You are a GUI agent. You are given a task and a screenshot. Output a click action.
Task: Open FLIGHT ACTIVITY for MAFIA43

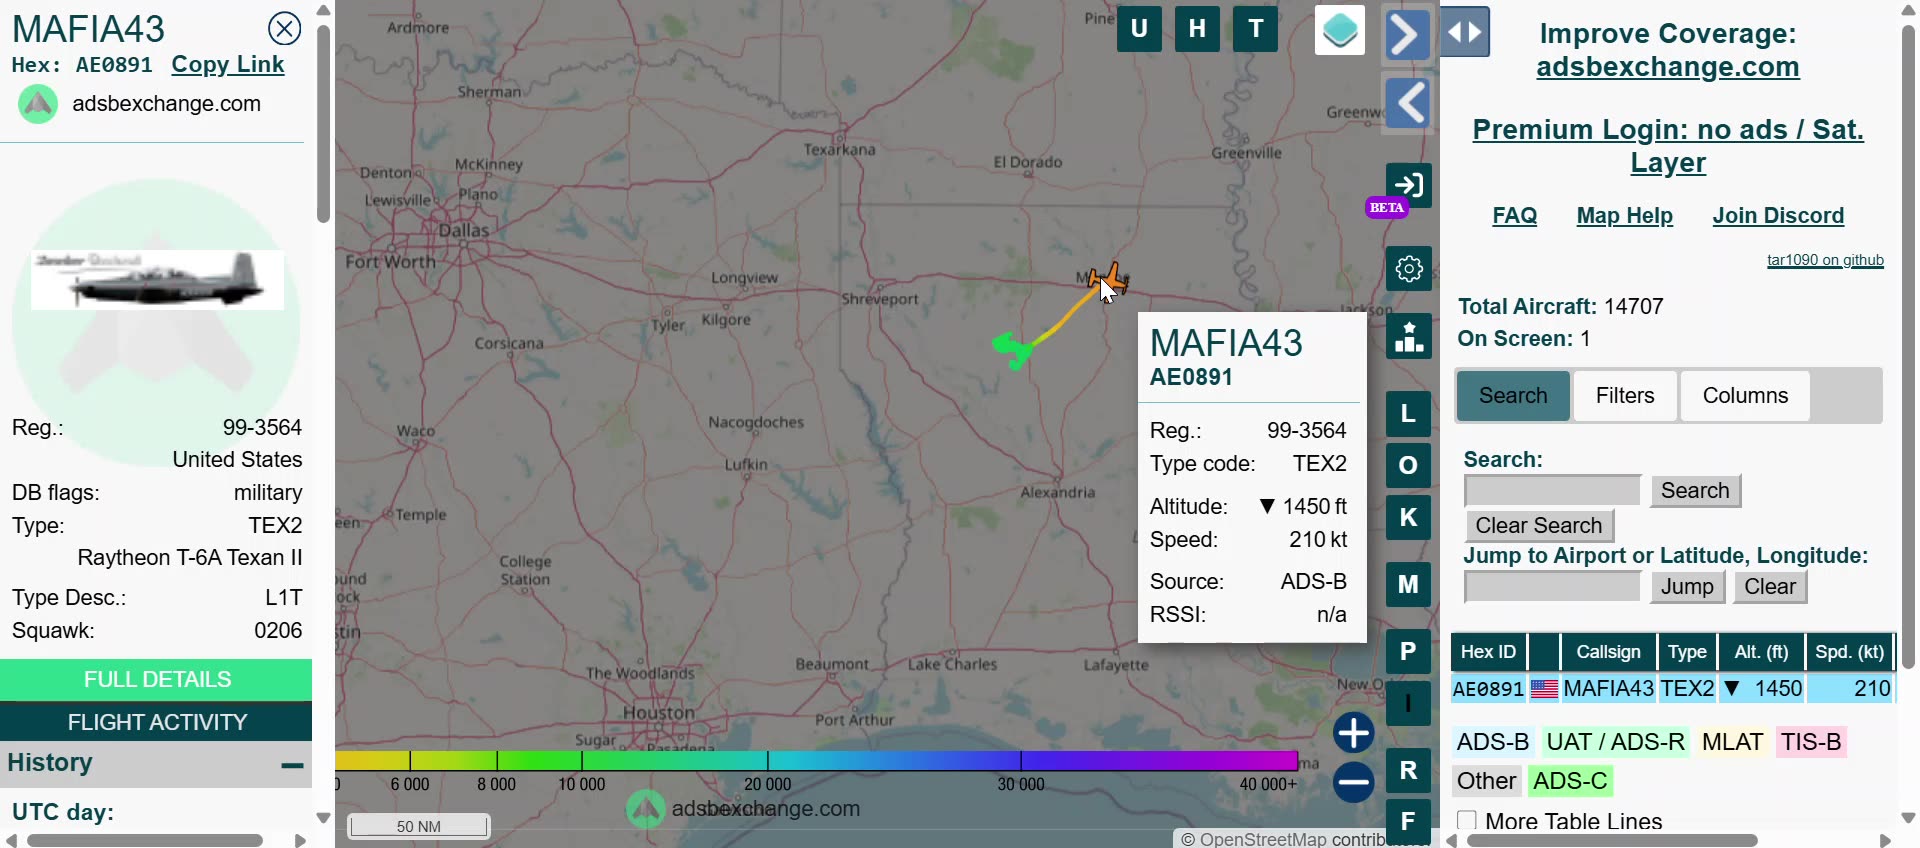click(156, 722)
